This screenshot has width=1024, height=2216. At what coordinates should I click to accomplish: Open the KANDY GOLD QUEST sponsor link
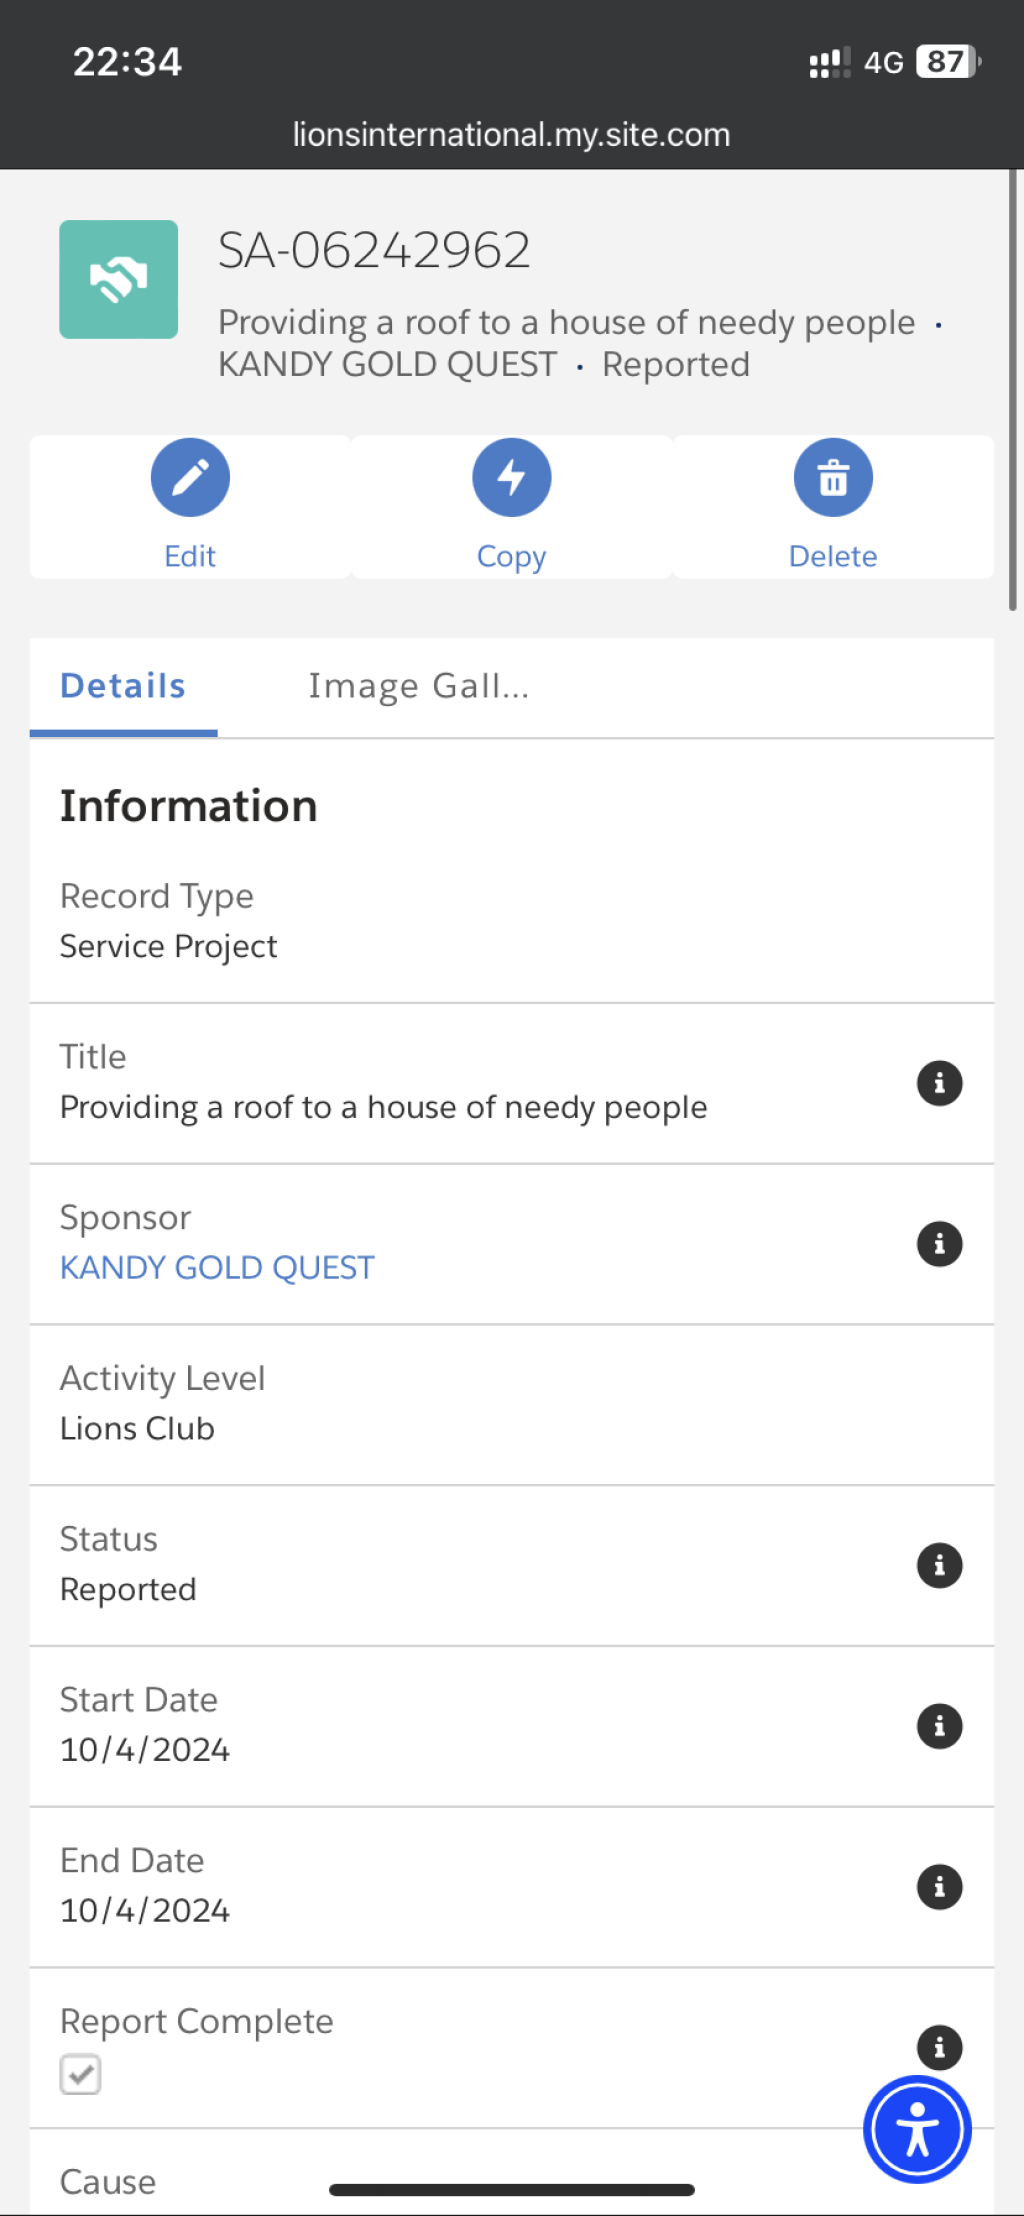click(217, 1267)
